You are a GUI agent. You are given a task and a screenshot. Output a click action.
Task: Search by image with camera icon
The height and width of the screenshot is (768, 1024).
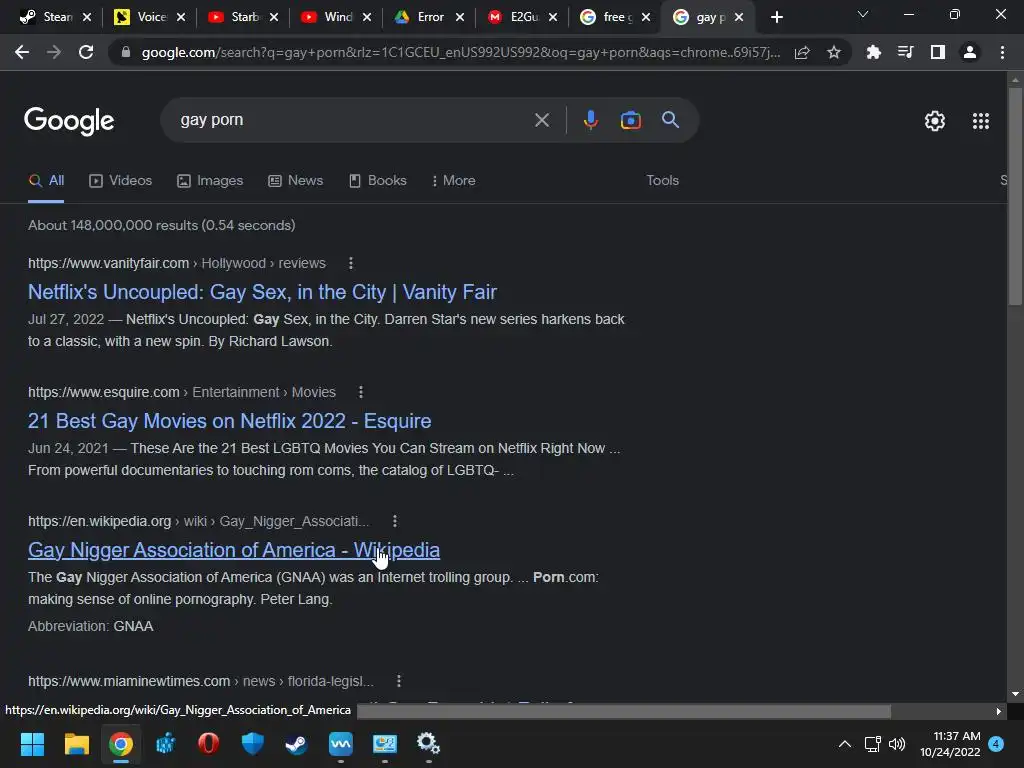tap(630, 120)
